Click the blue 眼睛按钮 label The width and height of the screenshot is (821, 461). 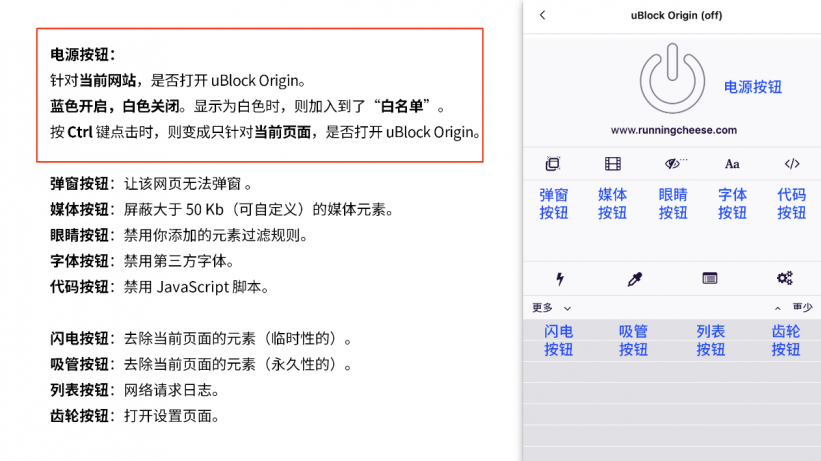pyautogui.click(x=673, y=204)
